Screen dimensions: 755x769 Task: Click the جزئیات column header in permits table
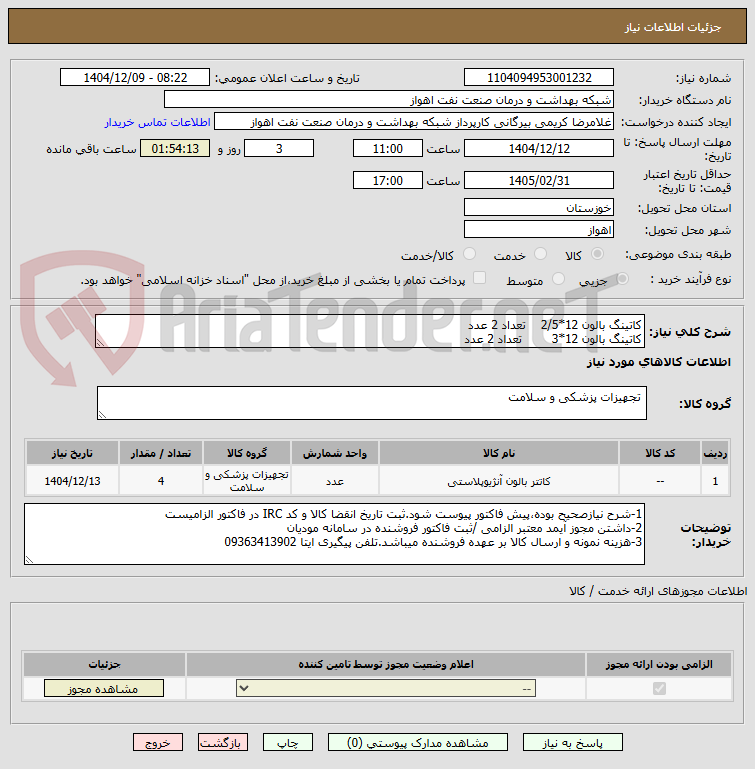tap(104, 664)
